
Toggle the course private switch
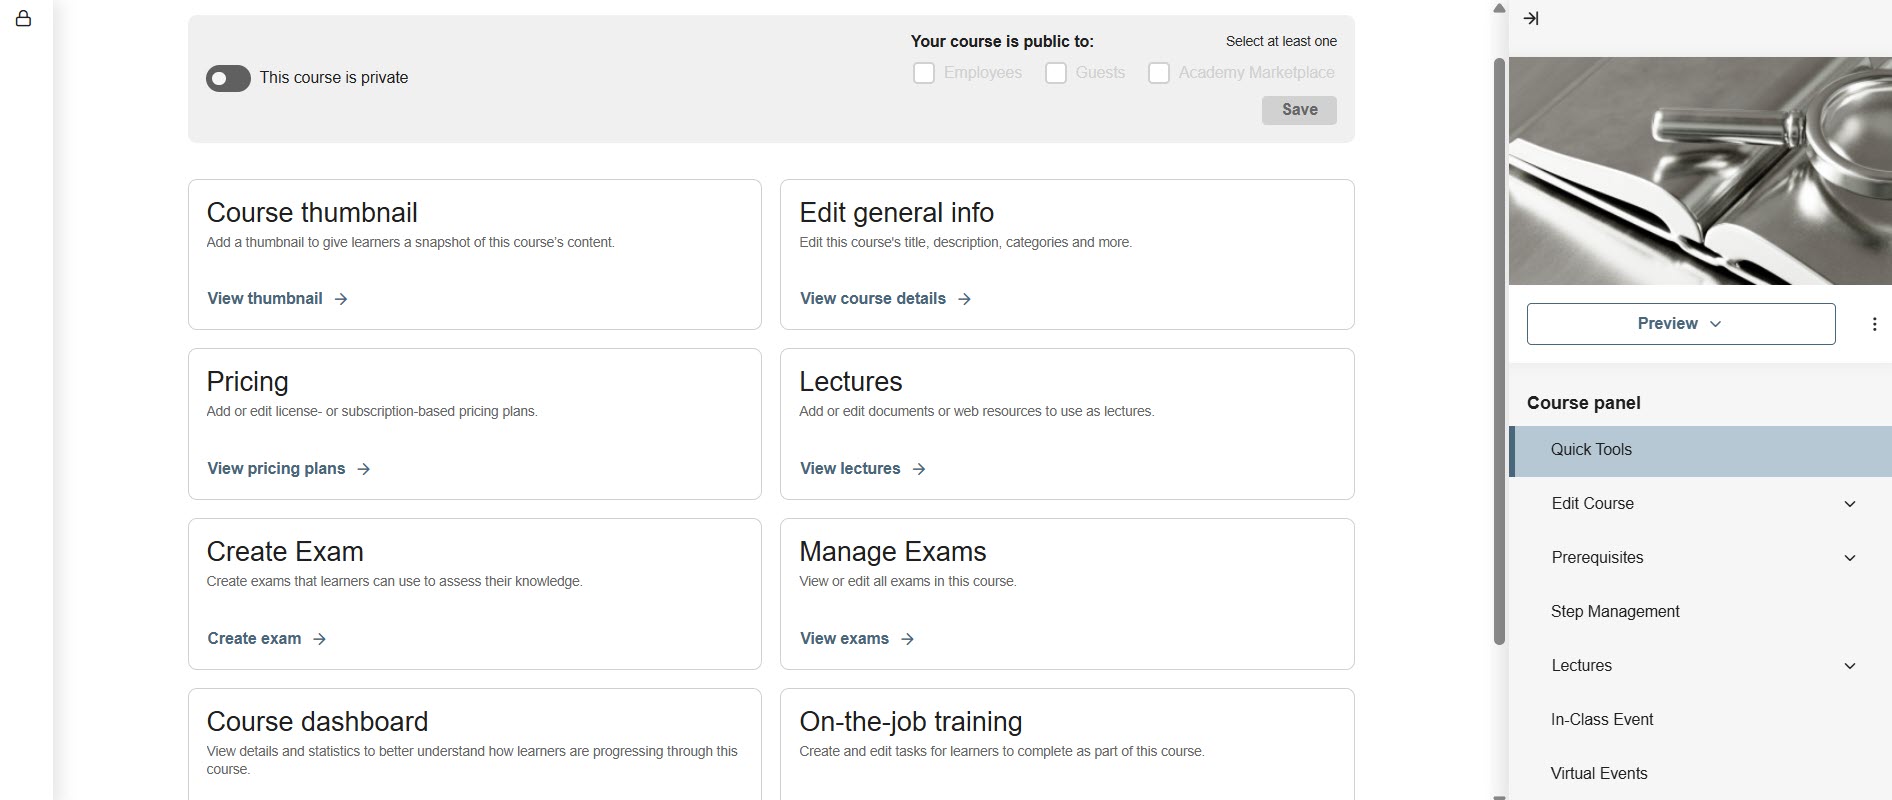(228, 78)
